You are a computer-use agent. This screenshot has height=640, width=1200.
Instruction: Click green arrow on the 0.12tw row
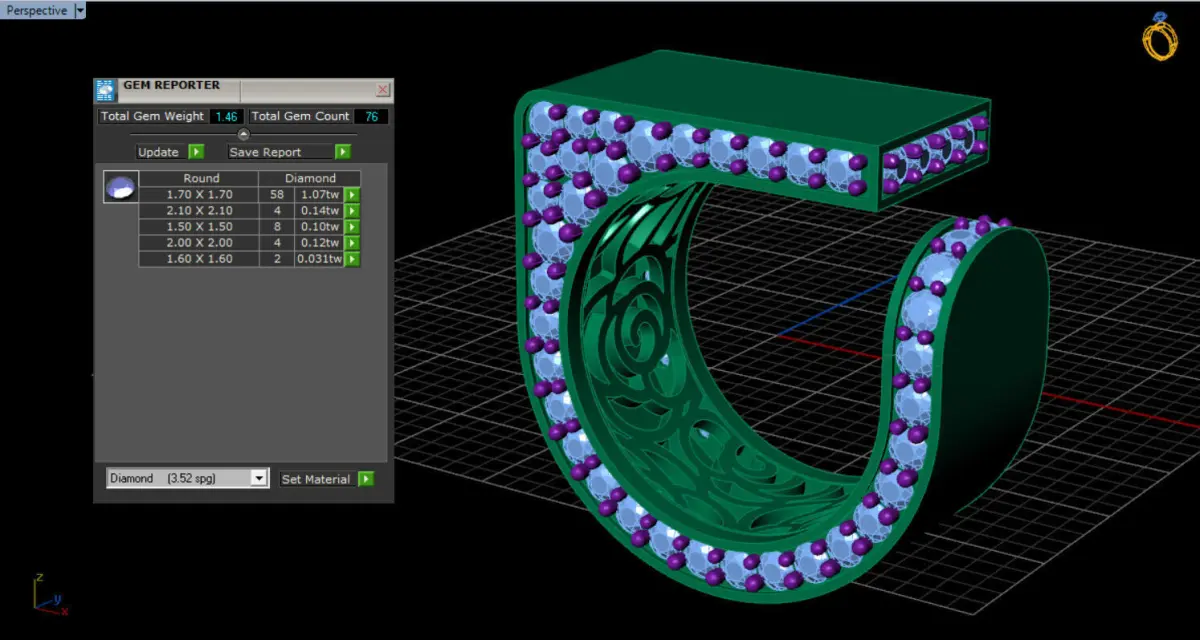pos(352,243)
